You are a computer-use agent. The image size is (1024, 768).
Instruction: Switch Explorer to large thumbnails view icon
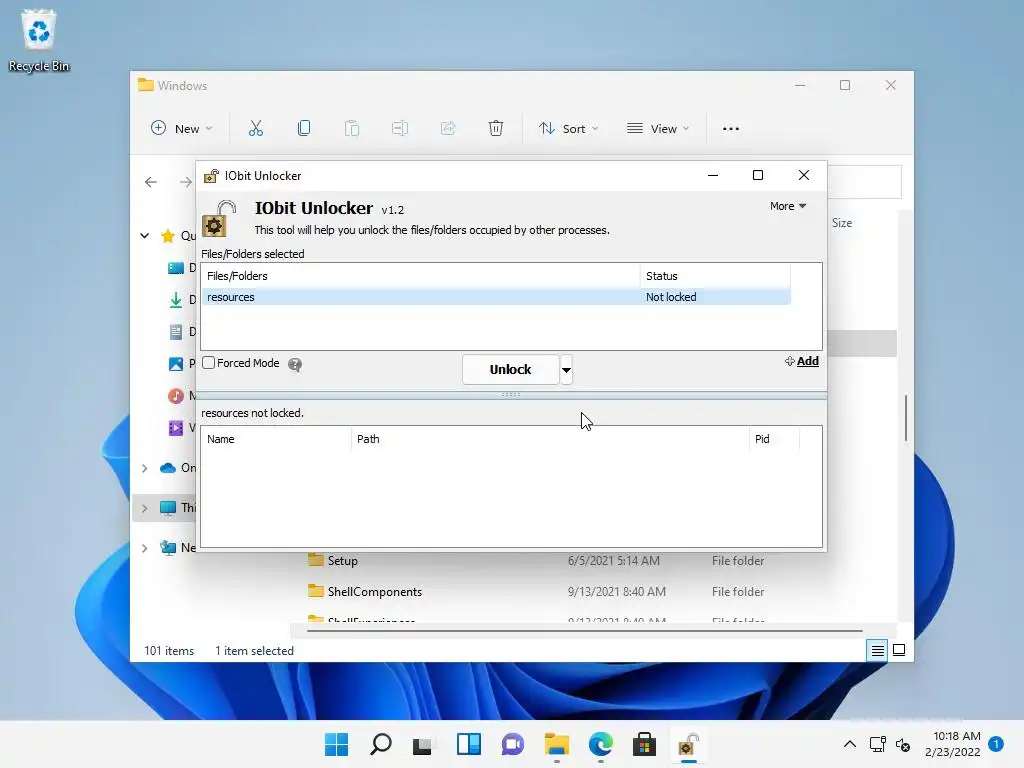(899, 650)
